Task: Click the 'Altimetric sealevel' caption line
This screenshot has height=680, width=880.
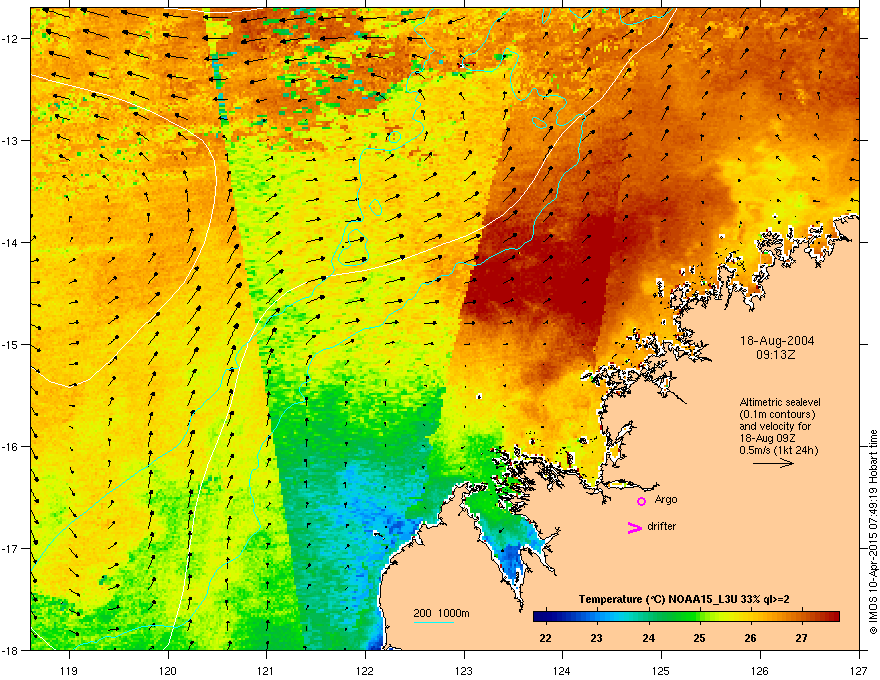Action: pyautogui.click(x=780, y=402)
